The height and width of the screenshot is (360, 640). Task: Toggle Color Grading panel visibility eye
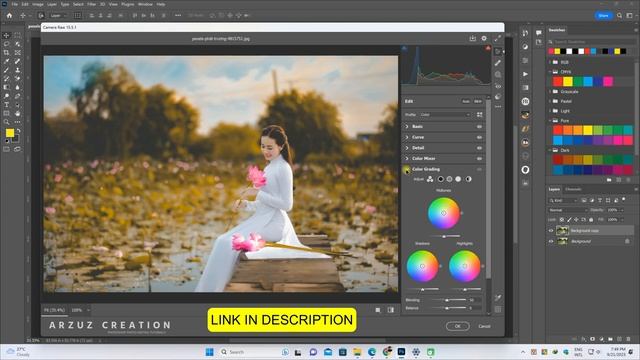coord(480,169)
